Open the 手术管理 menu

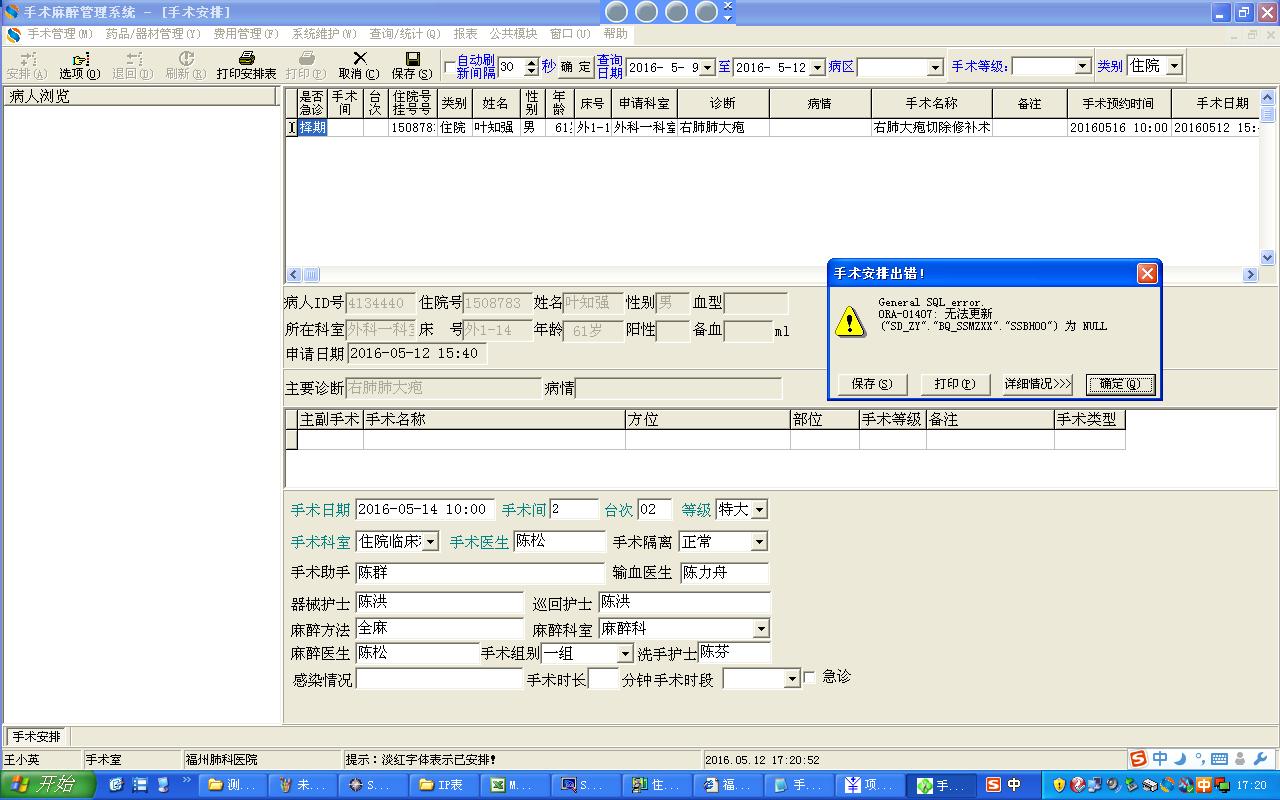[59, 34]
